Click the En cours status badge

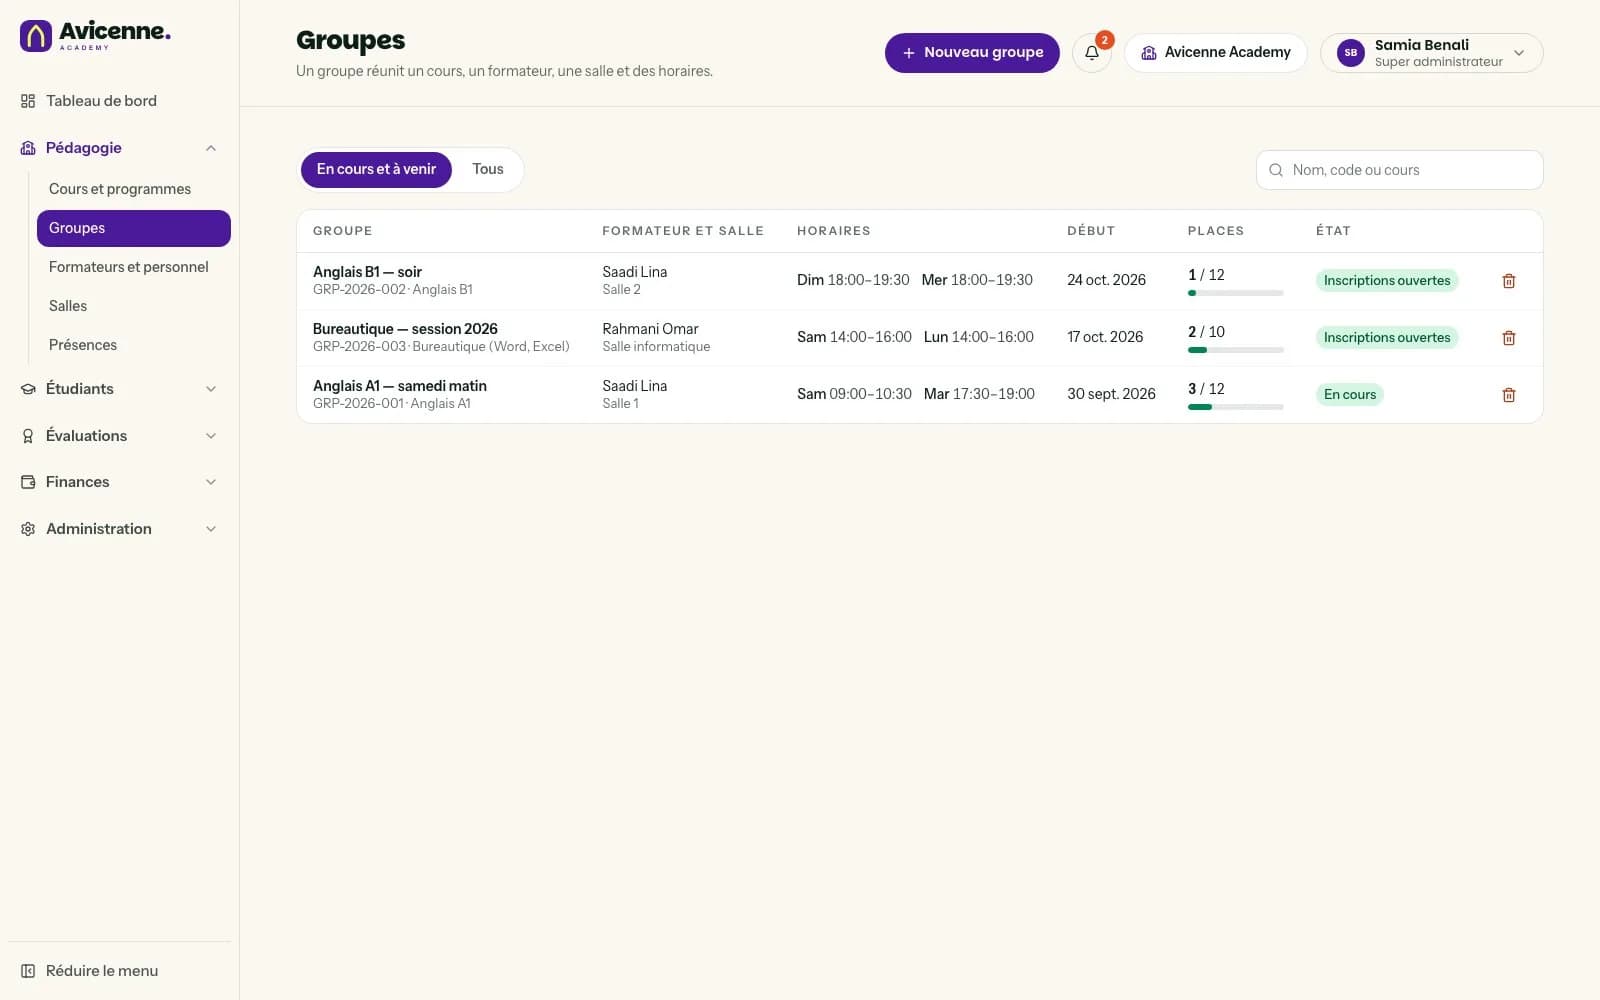point(1350,395)
